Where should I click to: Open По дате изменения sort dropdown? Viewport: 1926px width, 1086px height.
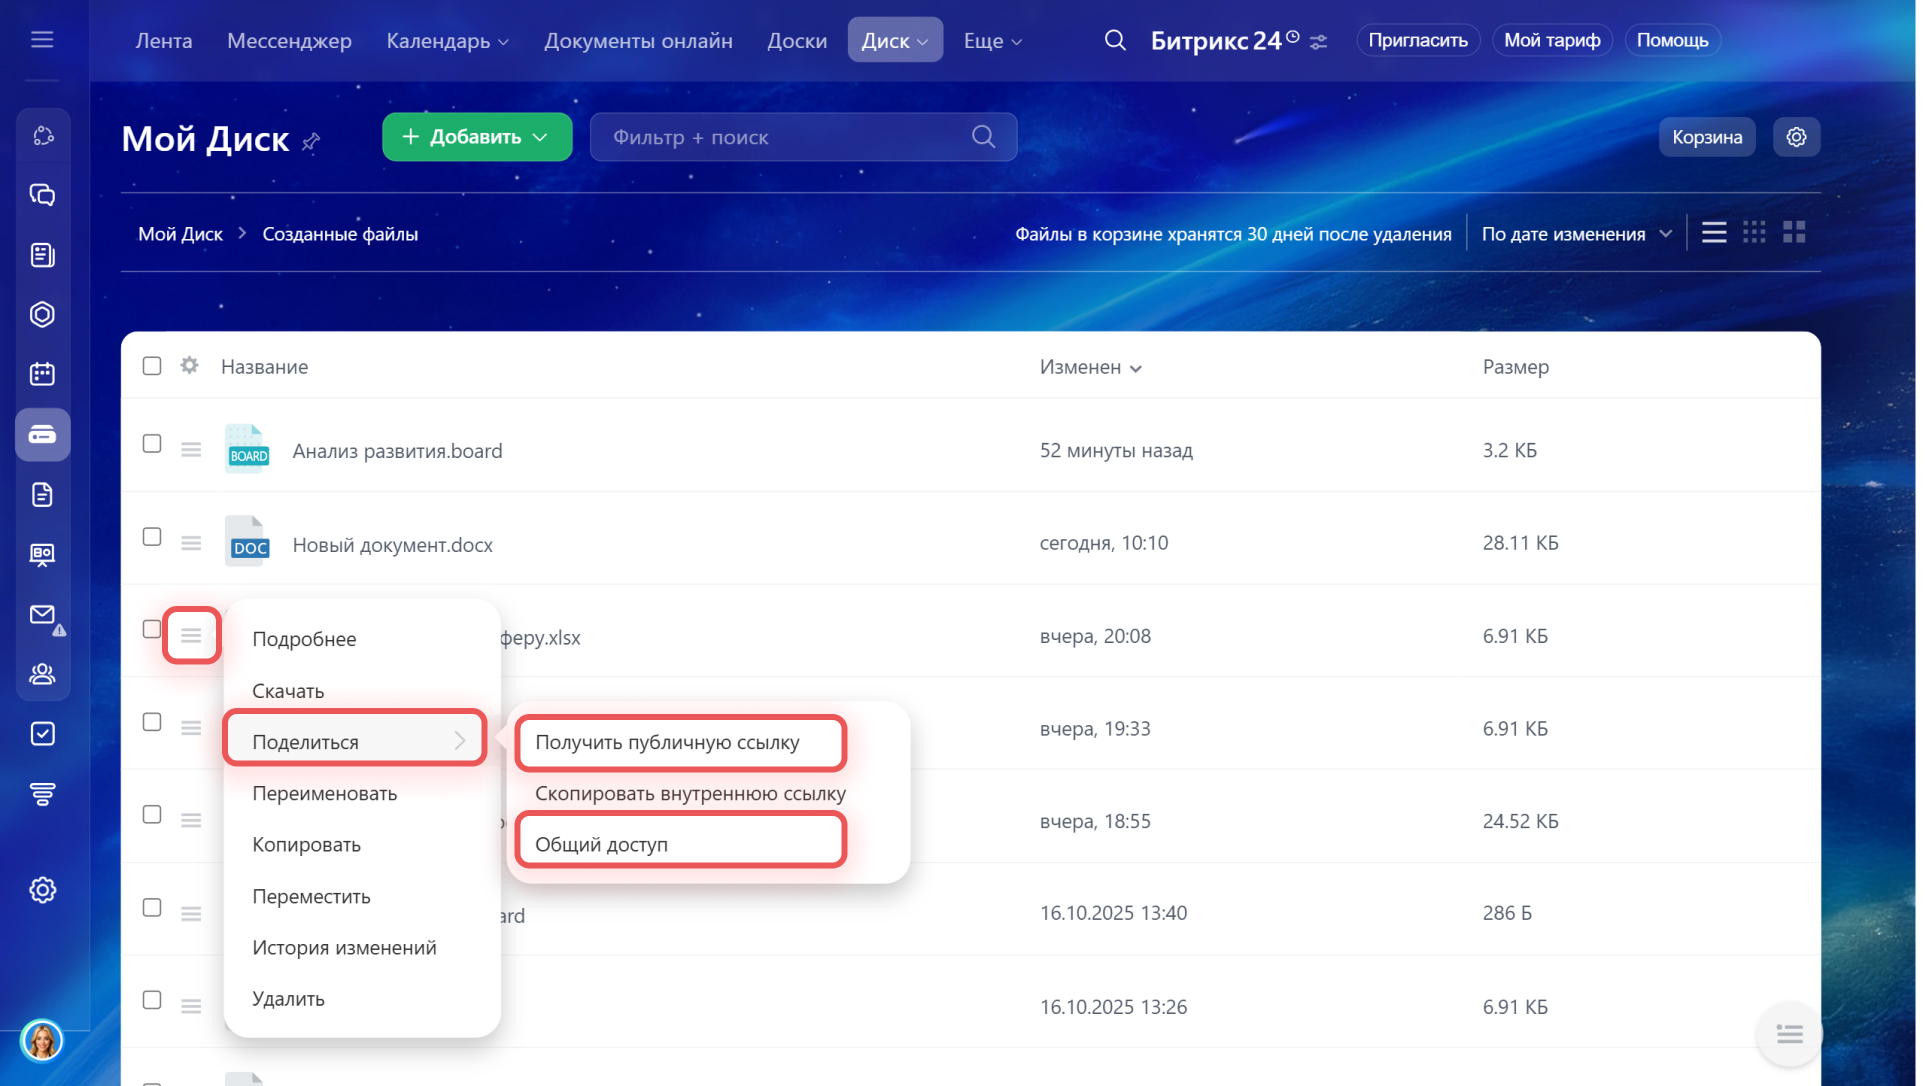pyautogui.click(x=1576, y=234)
